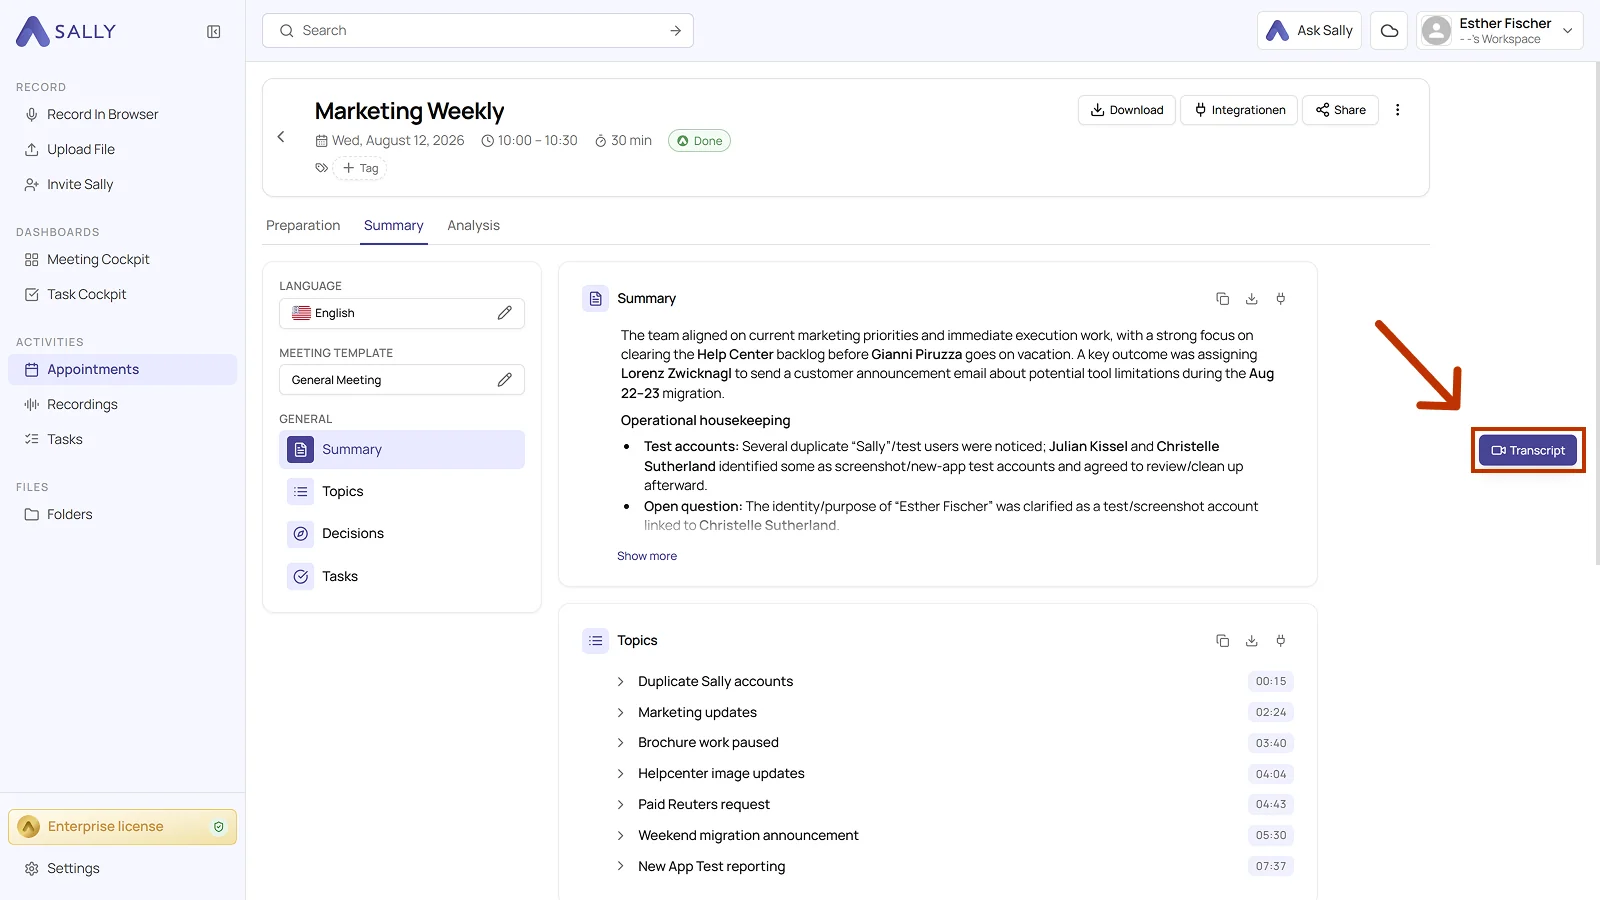Open Integrationen
Screen dimensions: 1600x900
tap(1239, 110)
